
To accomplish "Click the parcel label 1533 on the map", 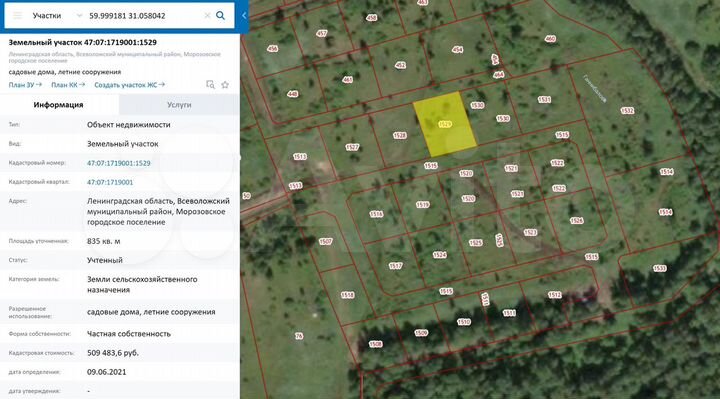I will click(659, 268).
